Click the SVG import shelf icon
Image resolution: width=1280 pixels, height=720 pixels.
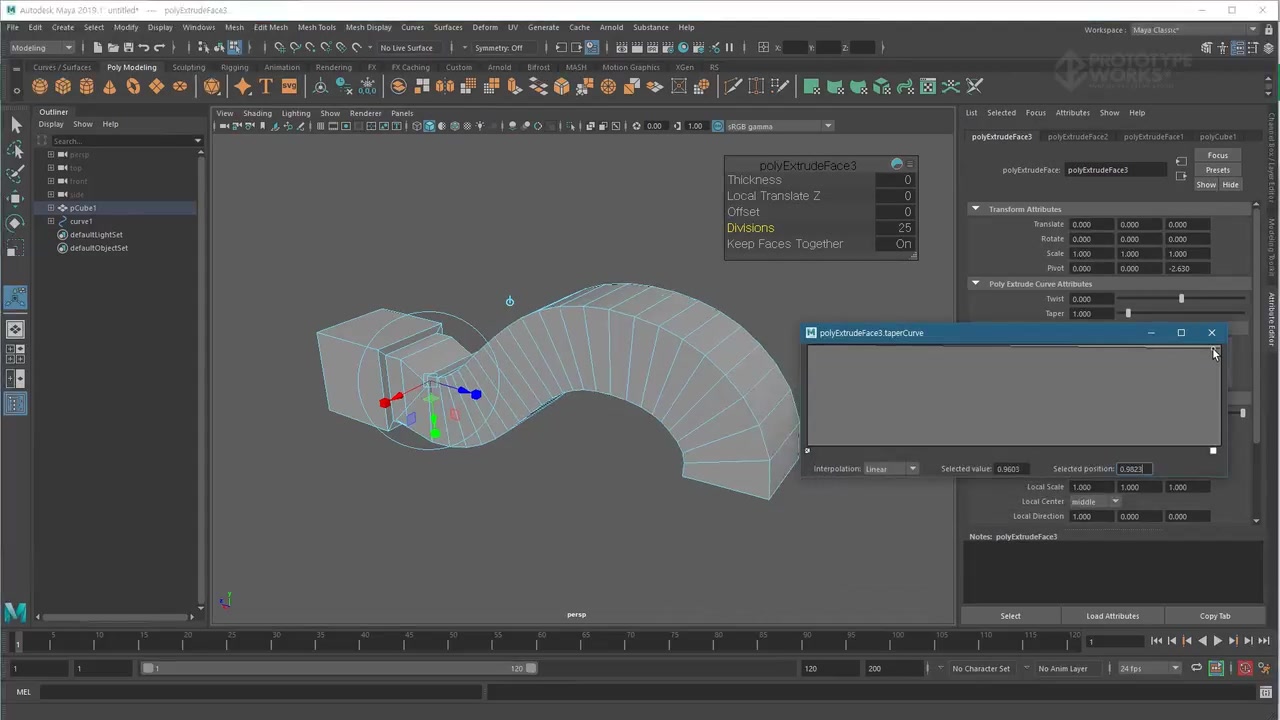(289, 87)
